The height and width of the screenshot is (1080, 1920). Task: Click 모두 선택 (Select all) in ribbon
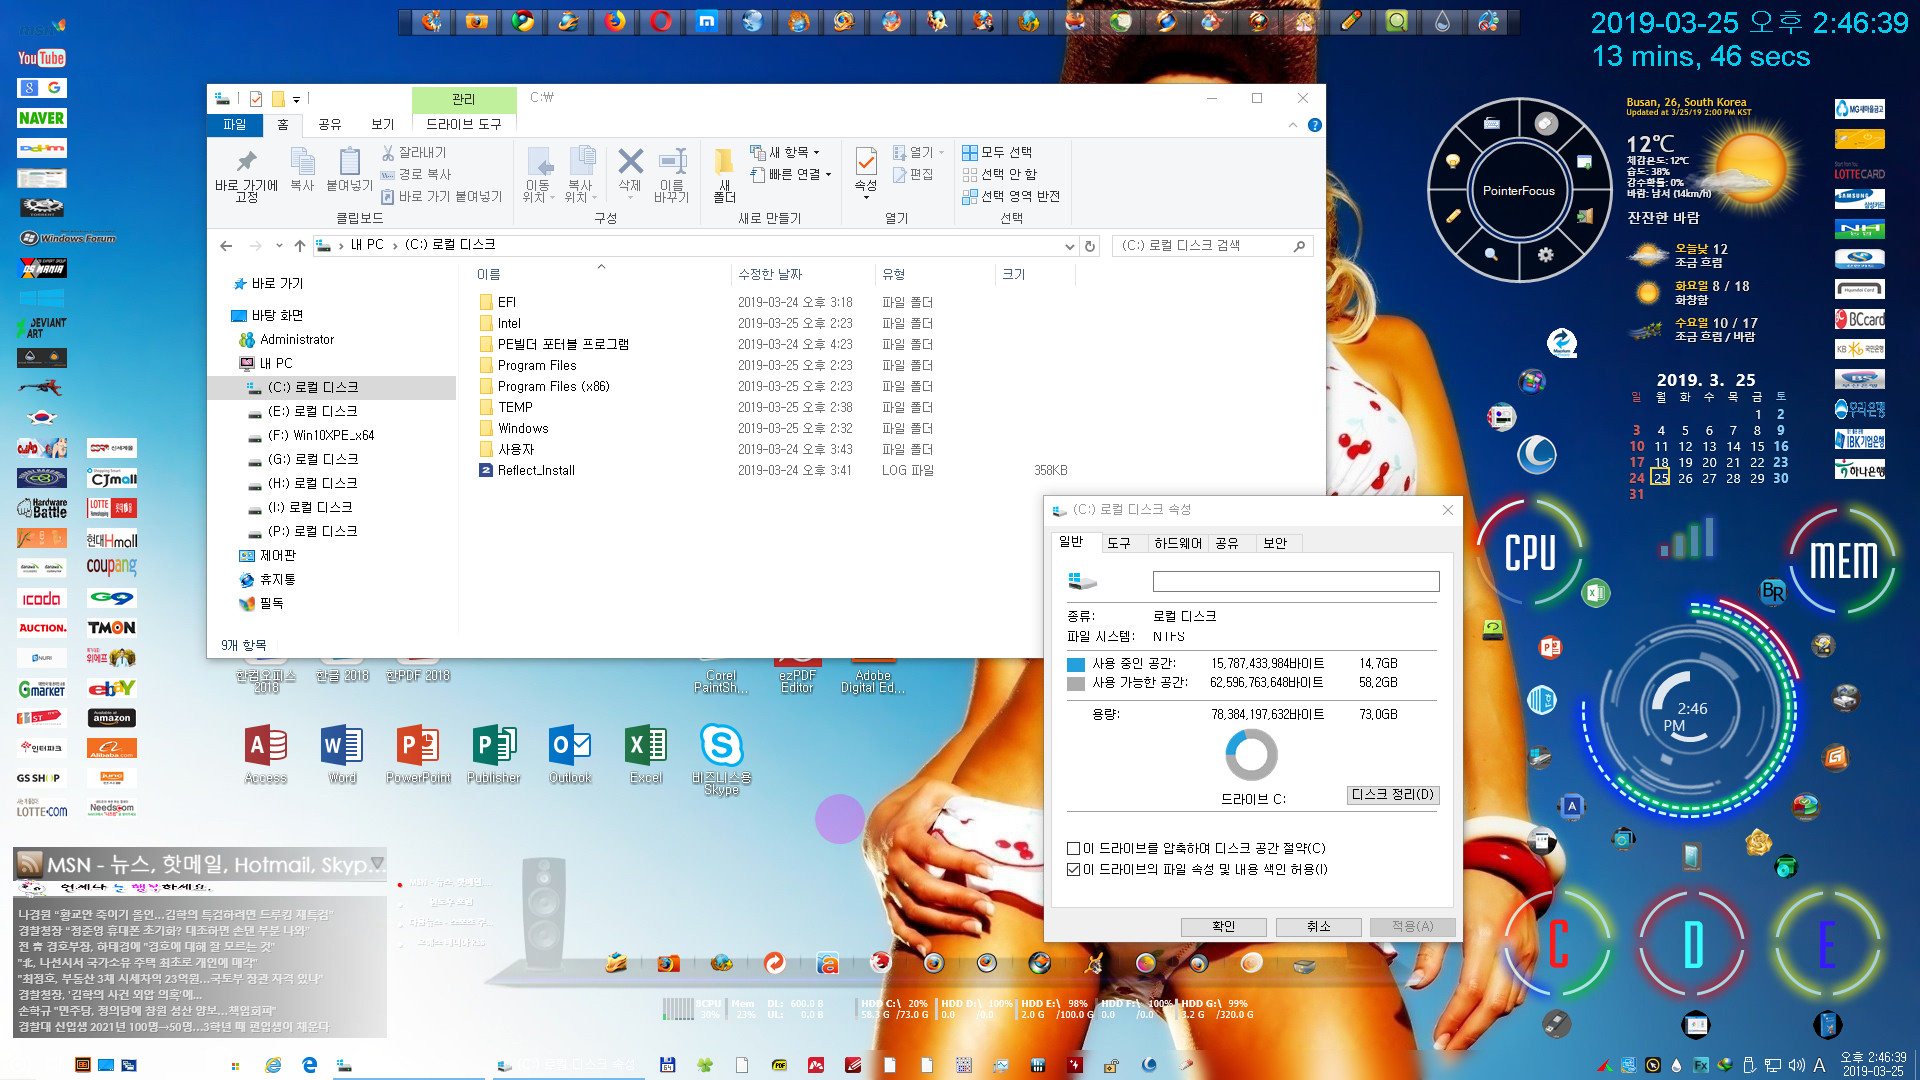pos(997,152)
